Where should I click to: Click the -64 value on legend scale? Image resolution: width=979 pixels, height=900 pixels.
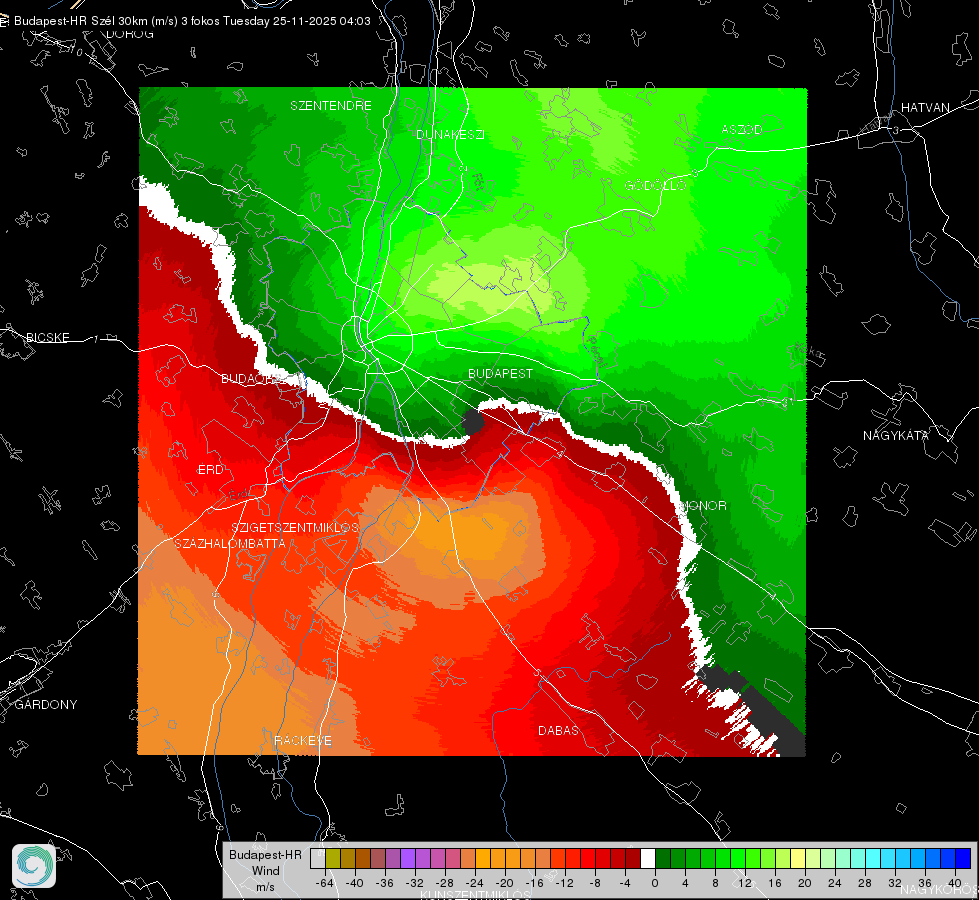coord(324,883)
